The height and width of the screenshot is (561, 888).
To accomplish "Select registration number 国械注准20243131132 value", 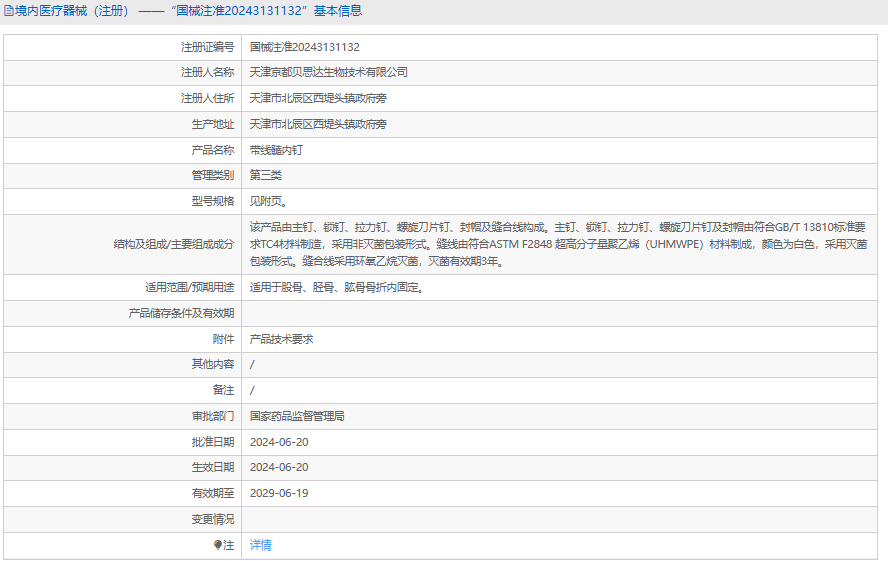I will [305, 47].
